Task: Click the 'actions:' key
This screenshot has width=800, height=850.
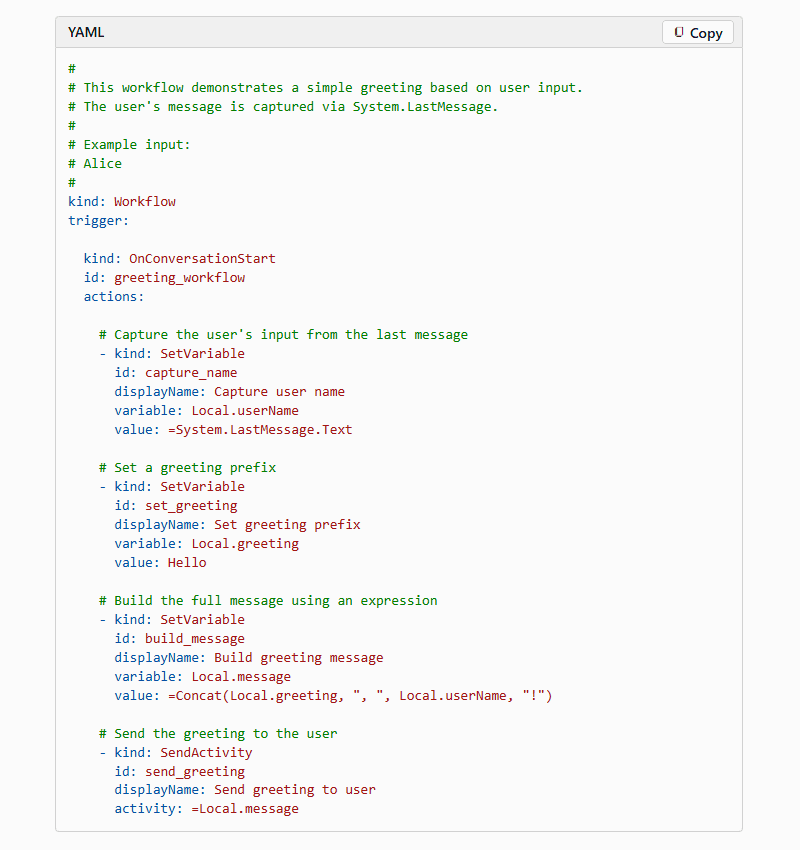Action: click(114, 297)
